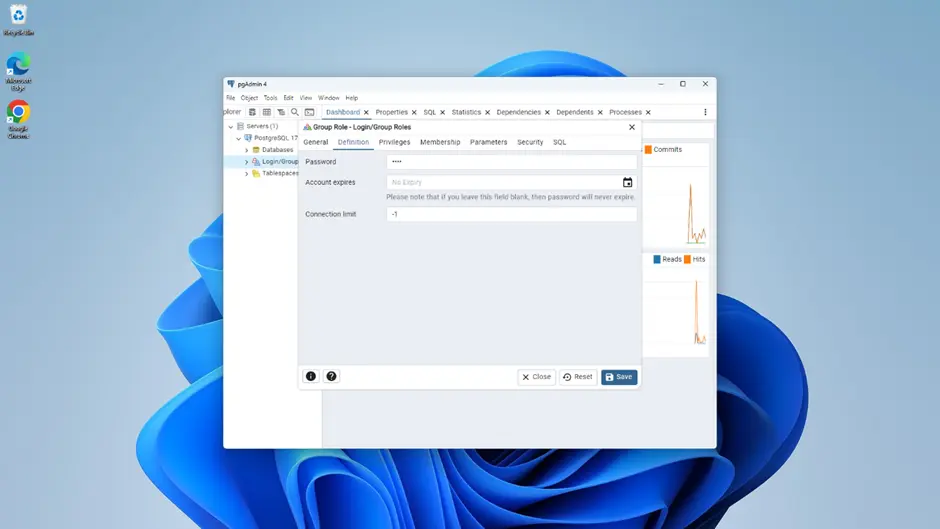Click the Reset button
The width and height of the screenshot is (940, 529).
click(578, 377)
